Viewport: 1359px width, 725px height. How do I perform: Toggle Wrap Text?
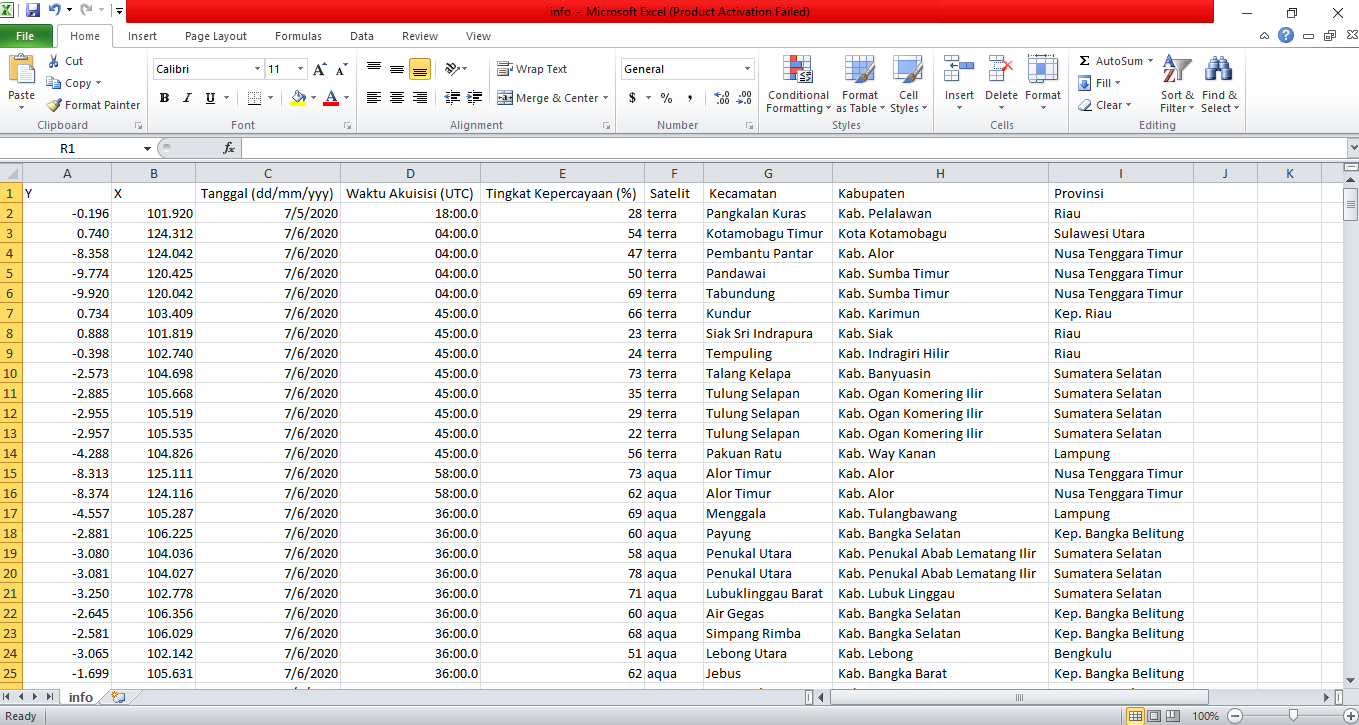pos(532,69)
